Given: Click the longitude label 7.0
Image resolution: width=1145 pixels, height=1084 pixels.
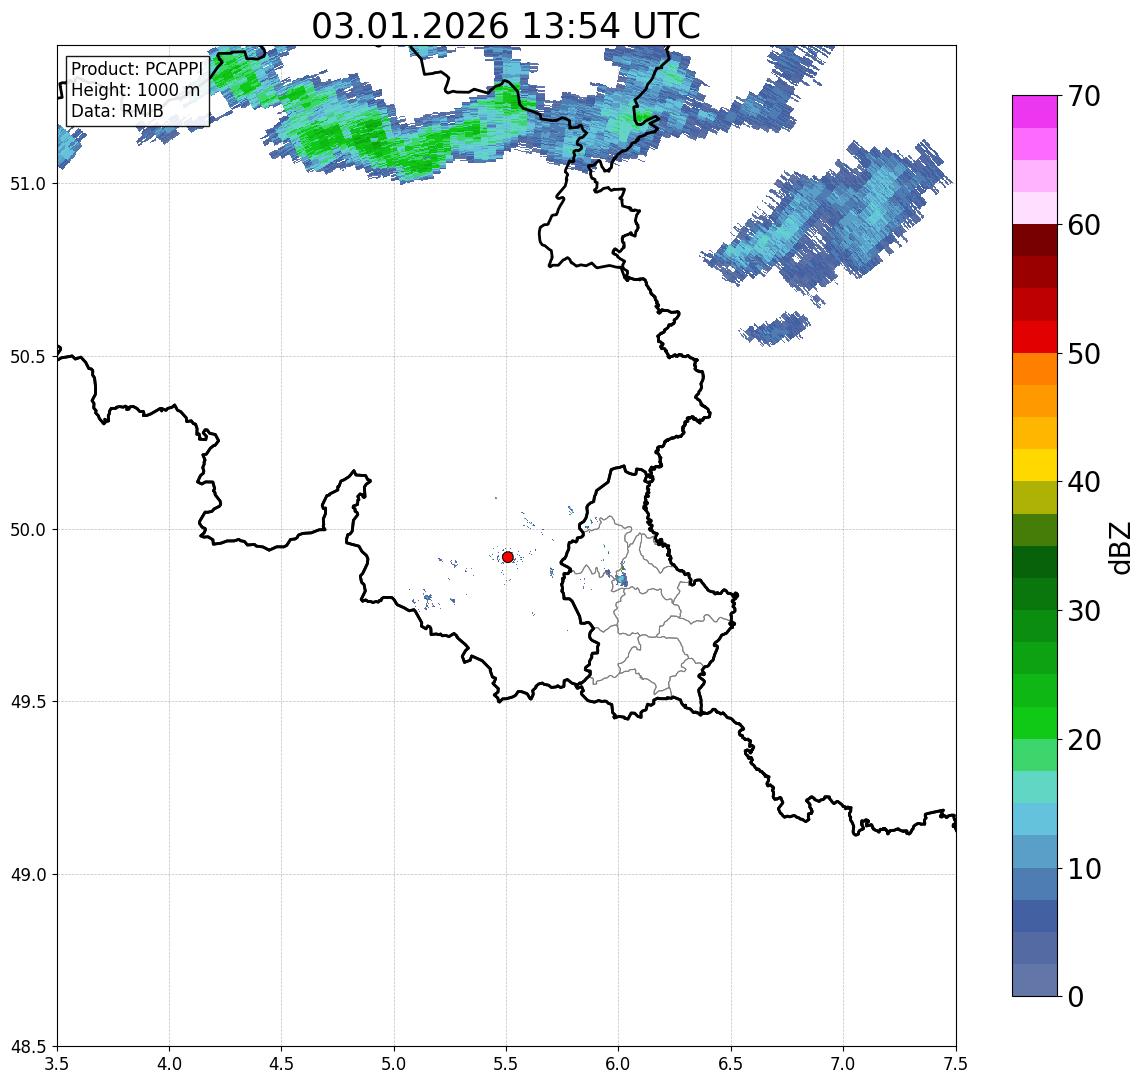Looking at the screenshot, I should [x=843, y=1064].
